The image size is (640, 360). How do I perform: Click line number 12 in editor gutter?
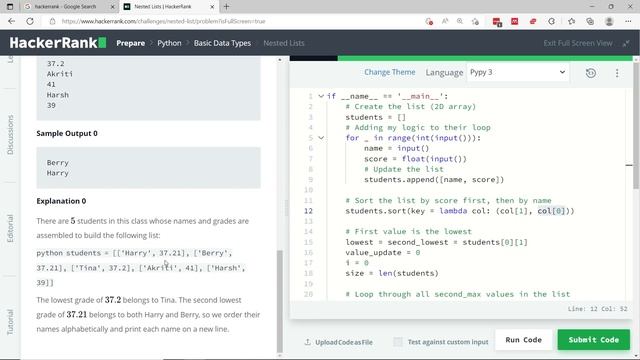tap(308, 211)
